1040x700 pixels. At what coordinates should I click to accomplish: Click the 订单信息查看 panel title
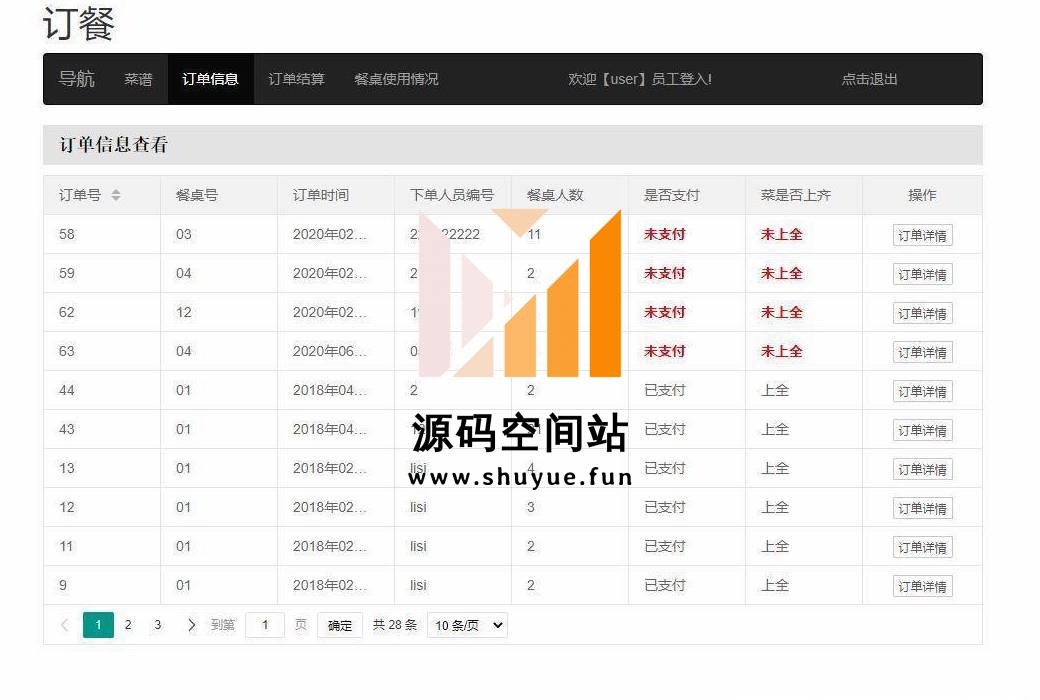[x=114, y=145]
